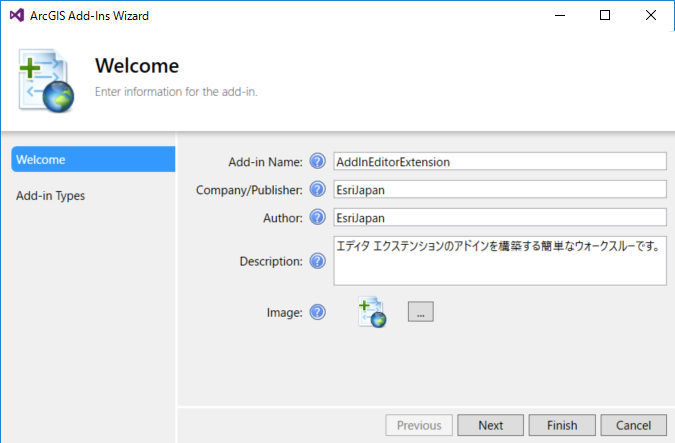Minimize the wizard window
675x443 pixels.
pyautogui.click(x=560, y=15)
